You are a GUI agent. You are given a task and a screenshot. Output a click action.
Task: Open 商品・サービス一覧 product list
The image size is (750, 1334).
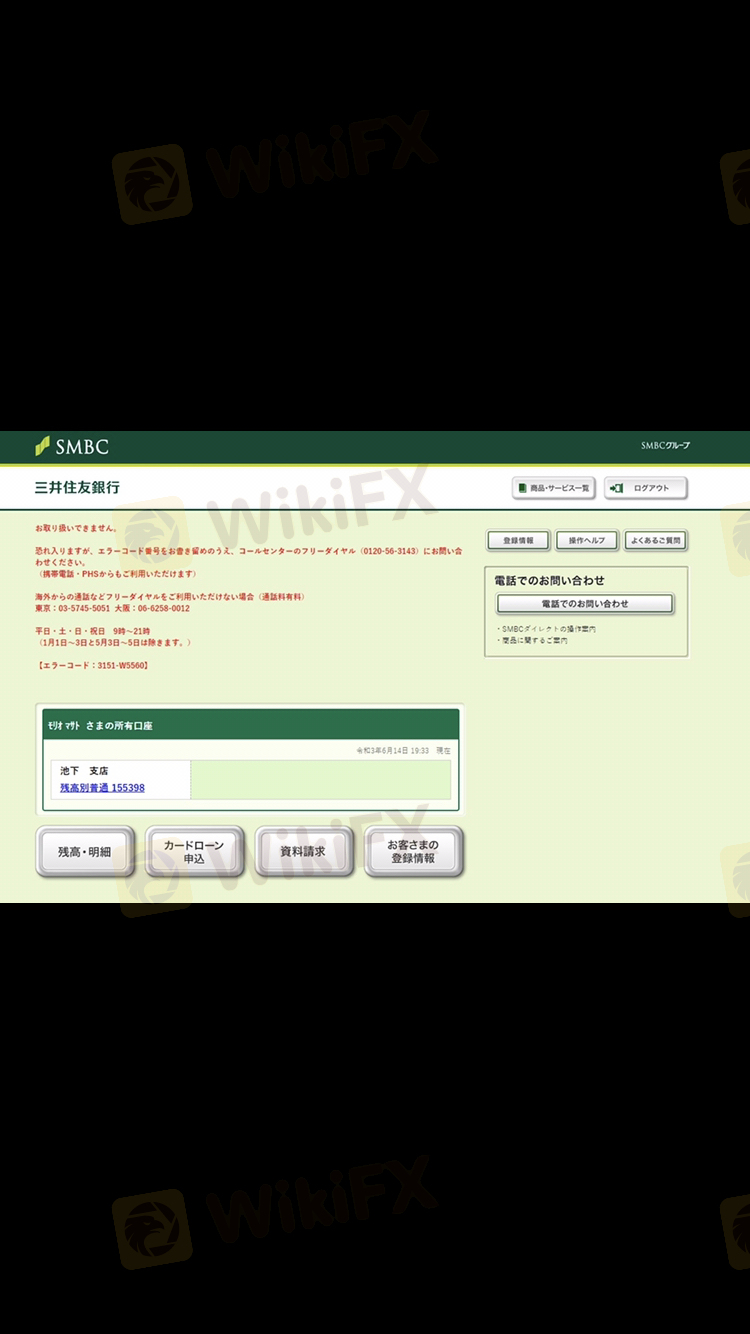click(x=554, y=488)
